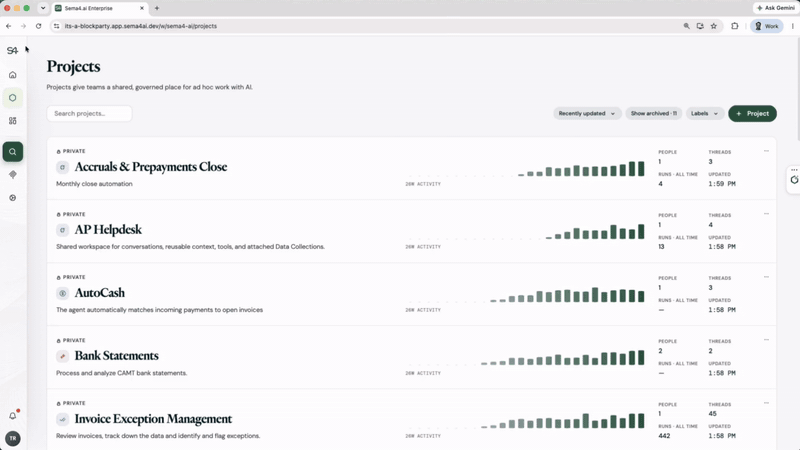
Task: Open the TR user avatar
Action: 13,438
